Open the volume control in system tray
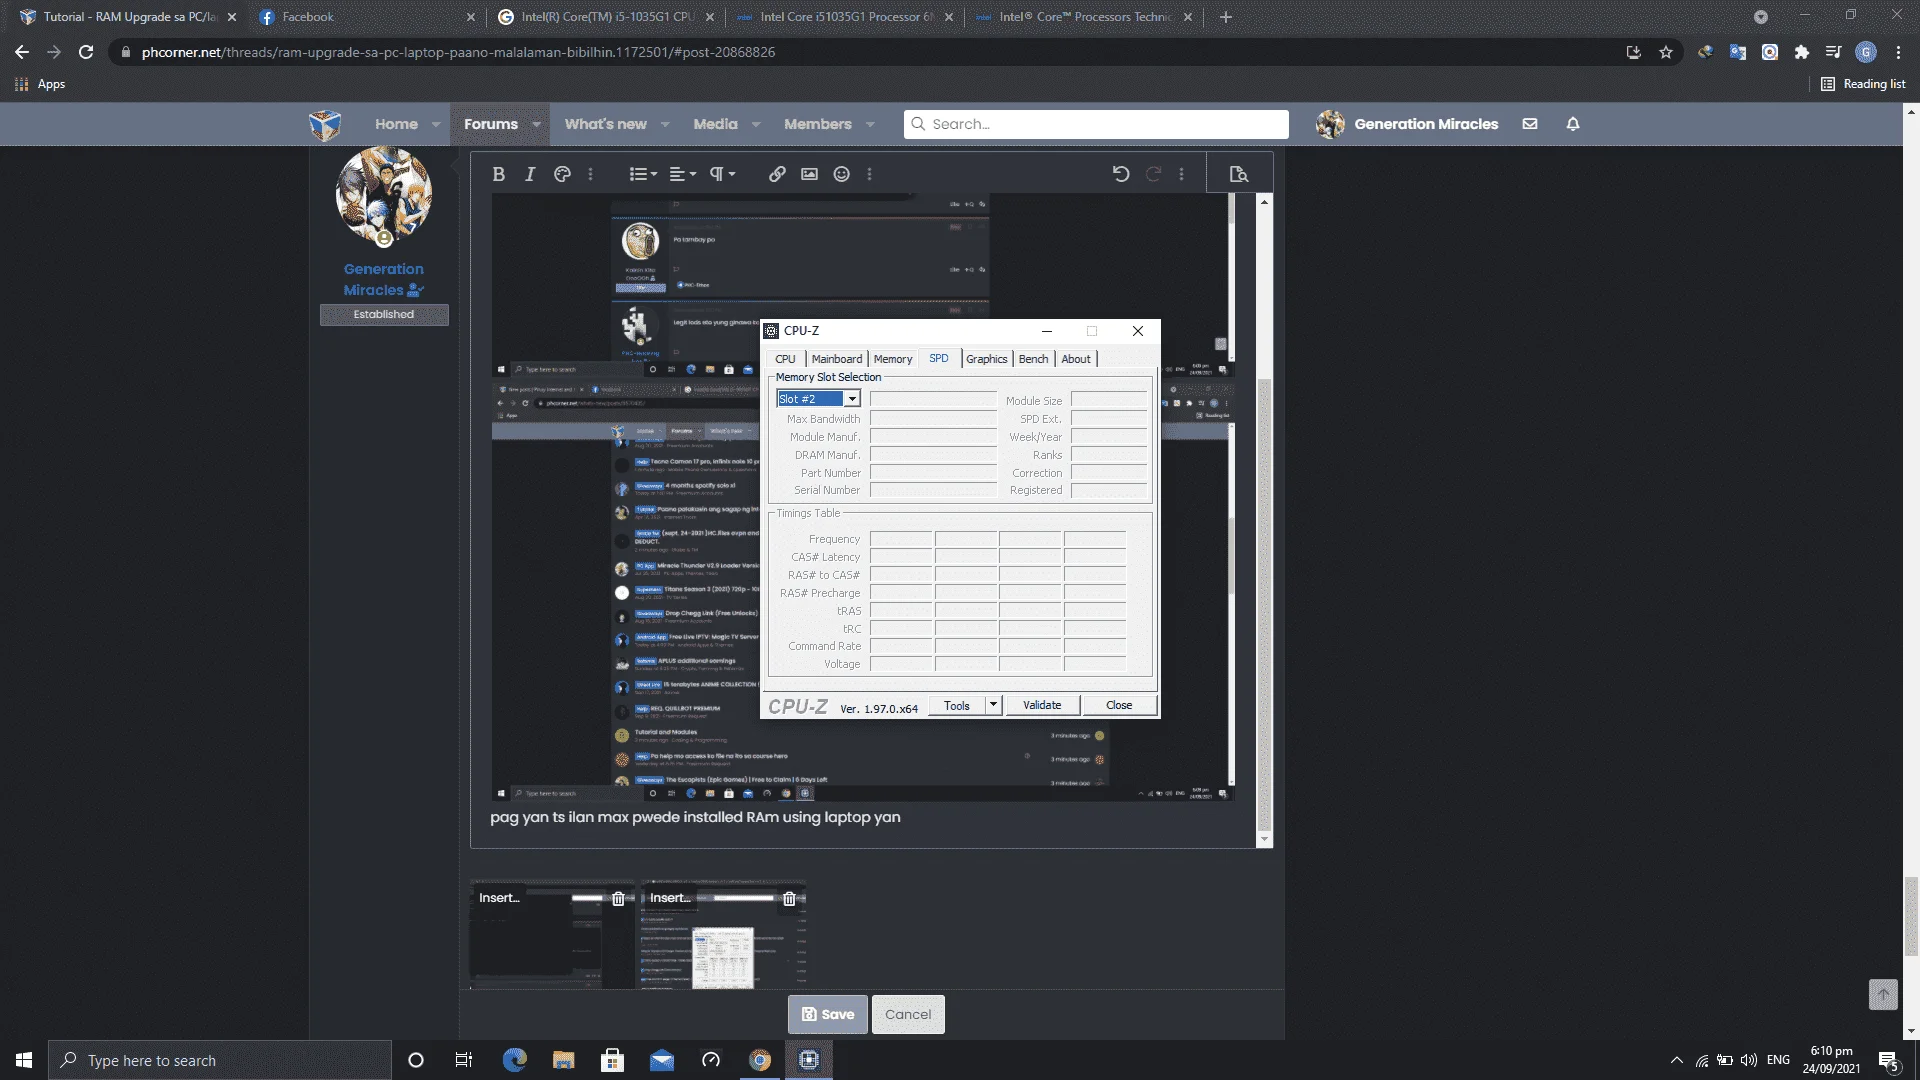This screenshot has height=1080, width=1920. (1748, 1060)
